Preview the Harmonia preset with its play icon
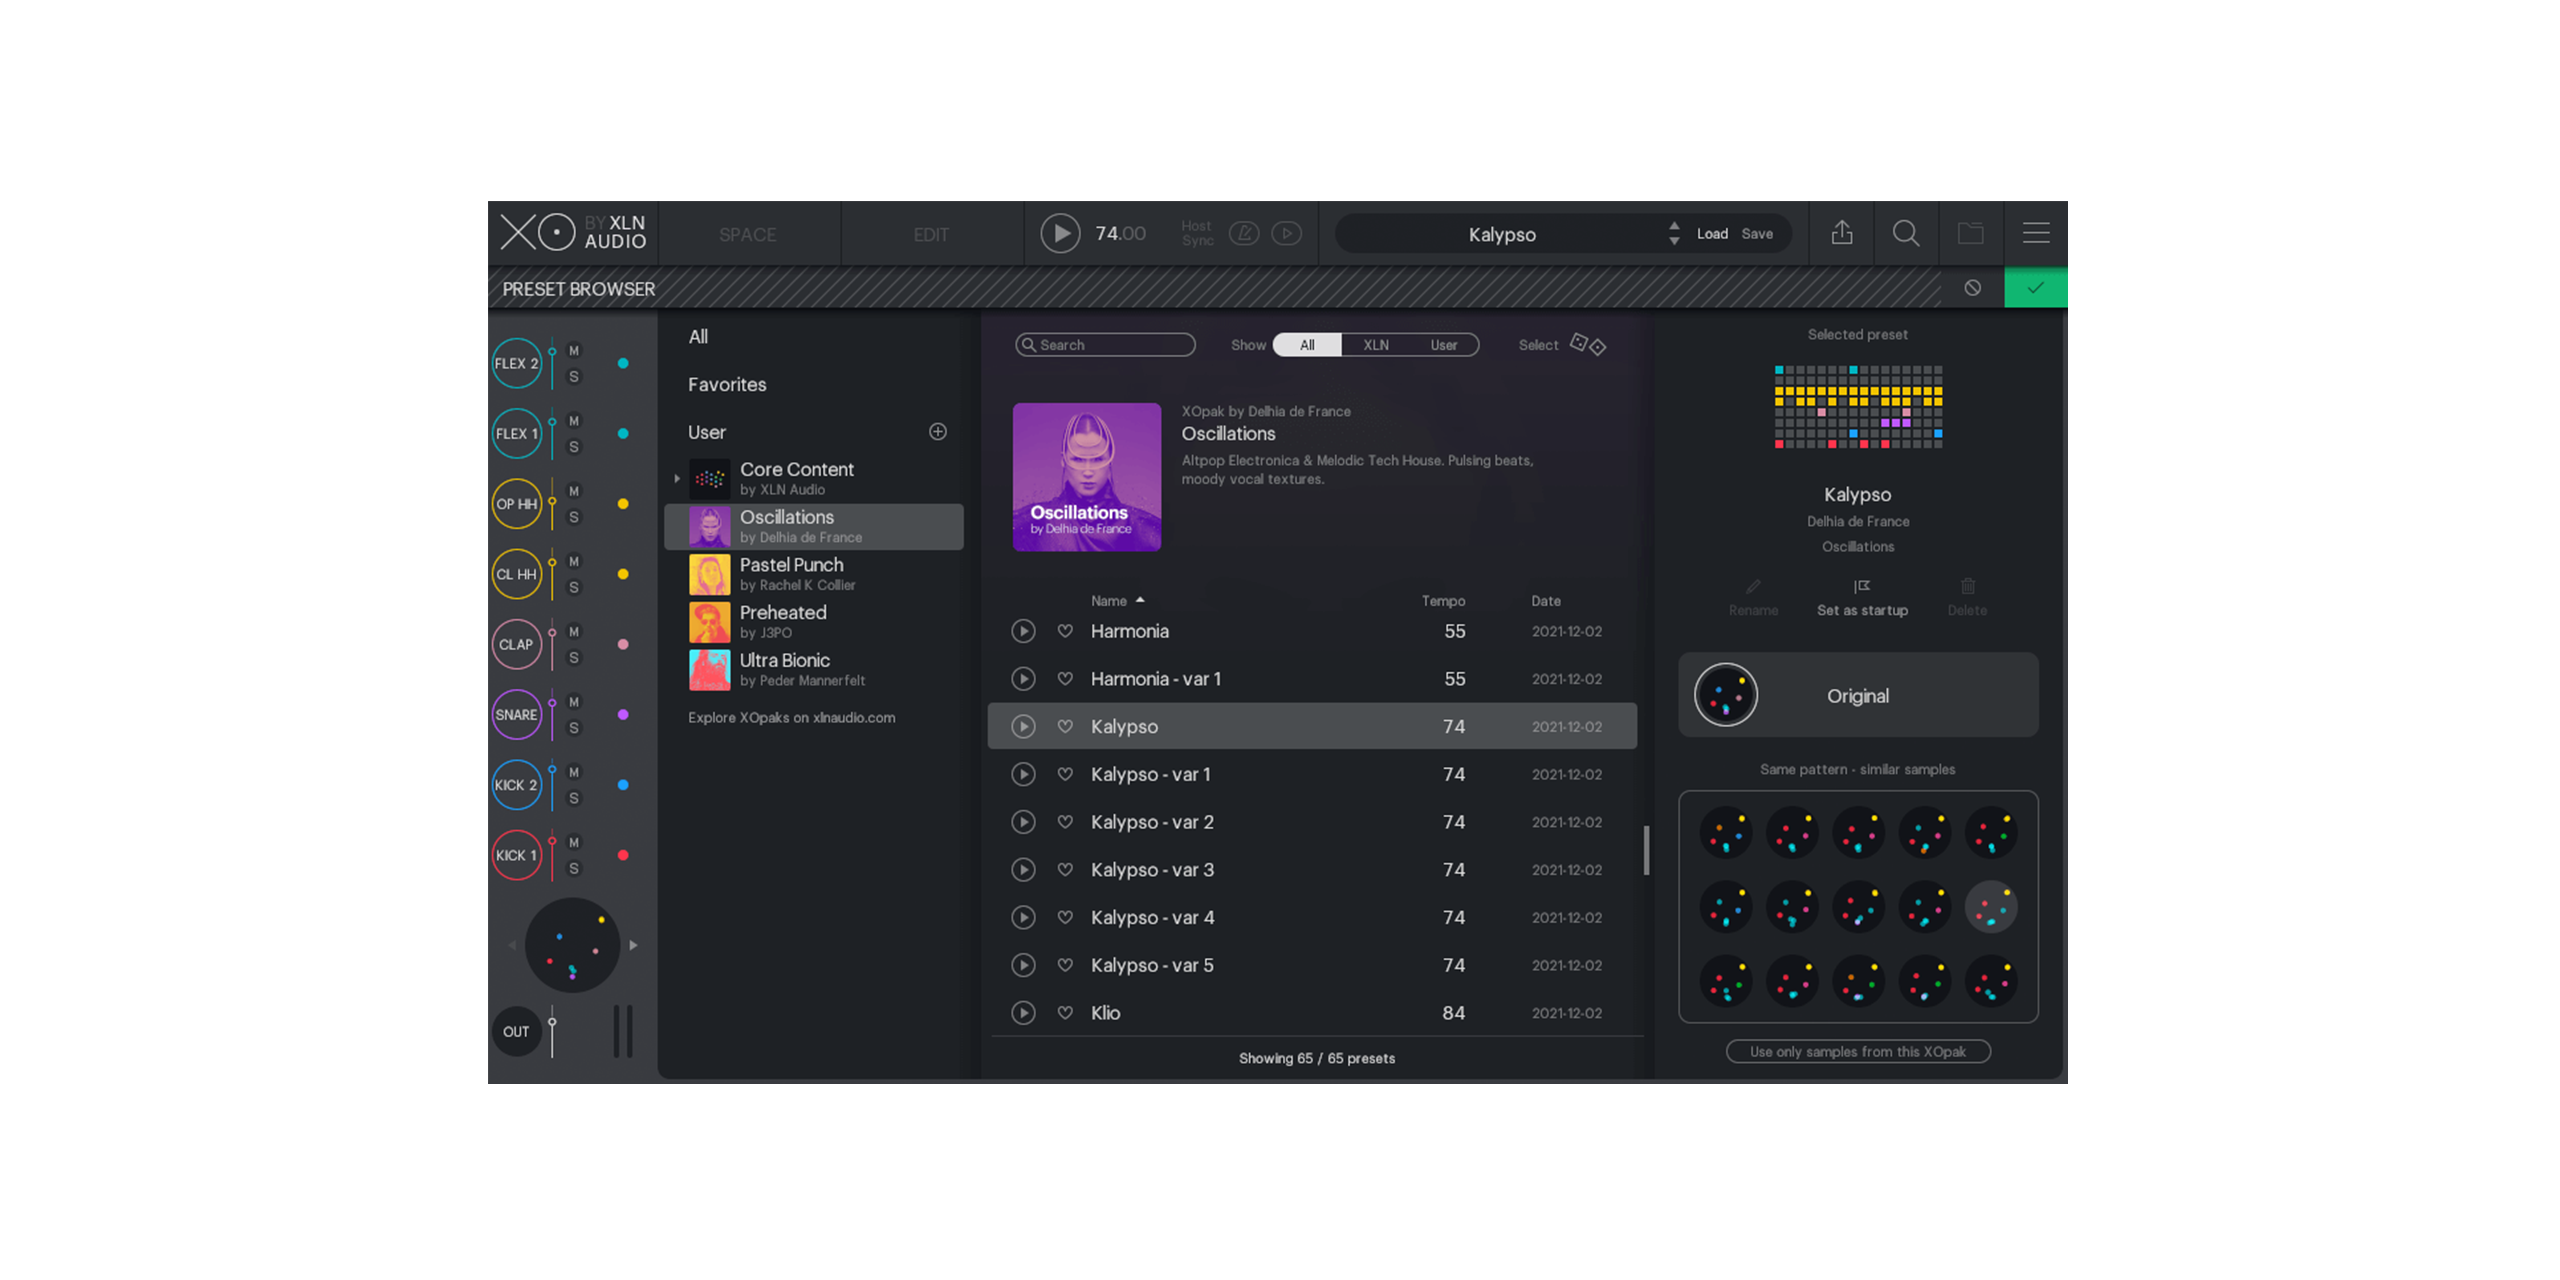Image resolution: width=2560 pixels, height=1280 pixels. point(1022,630)
